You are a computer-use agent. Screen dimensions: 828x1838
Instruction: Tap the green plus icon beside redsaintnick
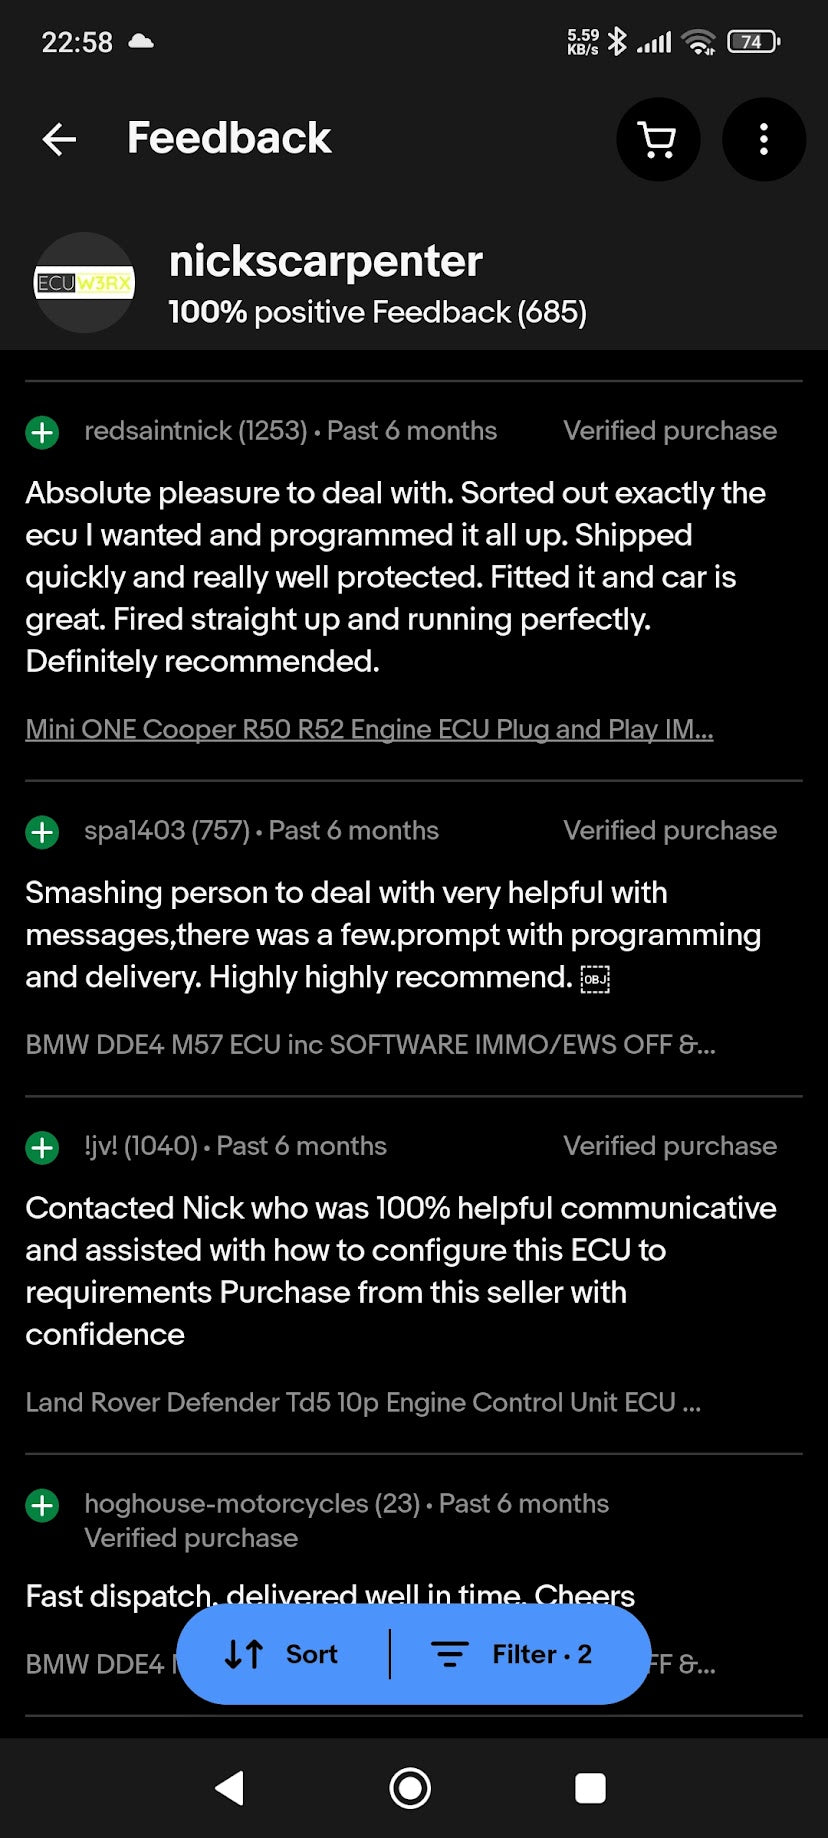point(42,432)
